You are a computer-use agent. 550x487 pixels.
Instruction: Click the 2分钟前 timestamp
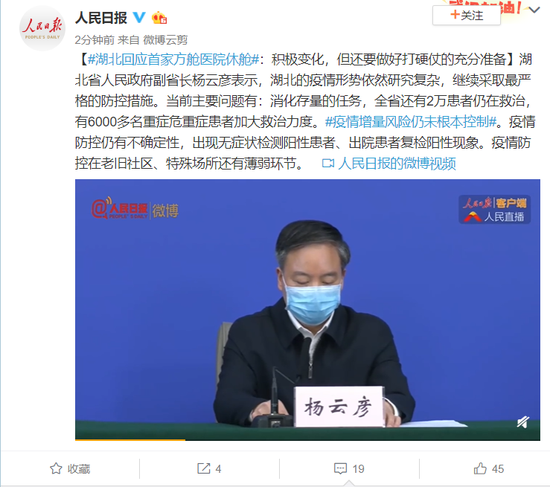pyautogui.click(x=94, y=40)
